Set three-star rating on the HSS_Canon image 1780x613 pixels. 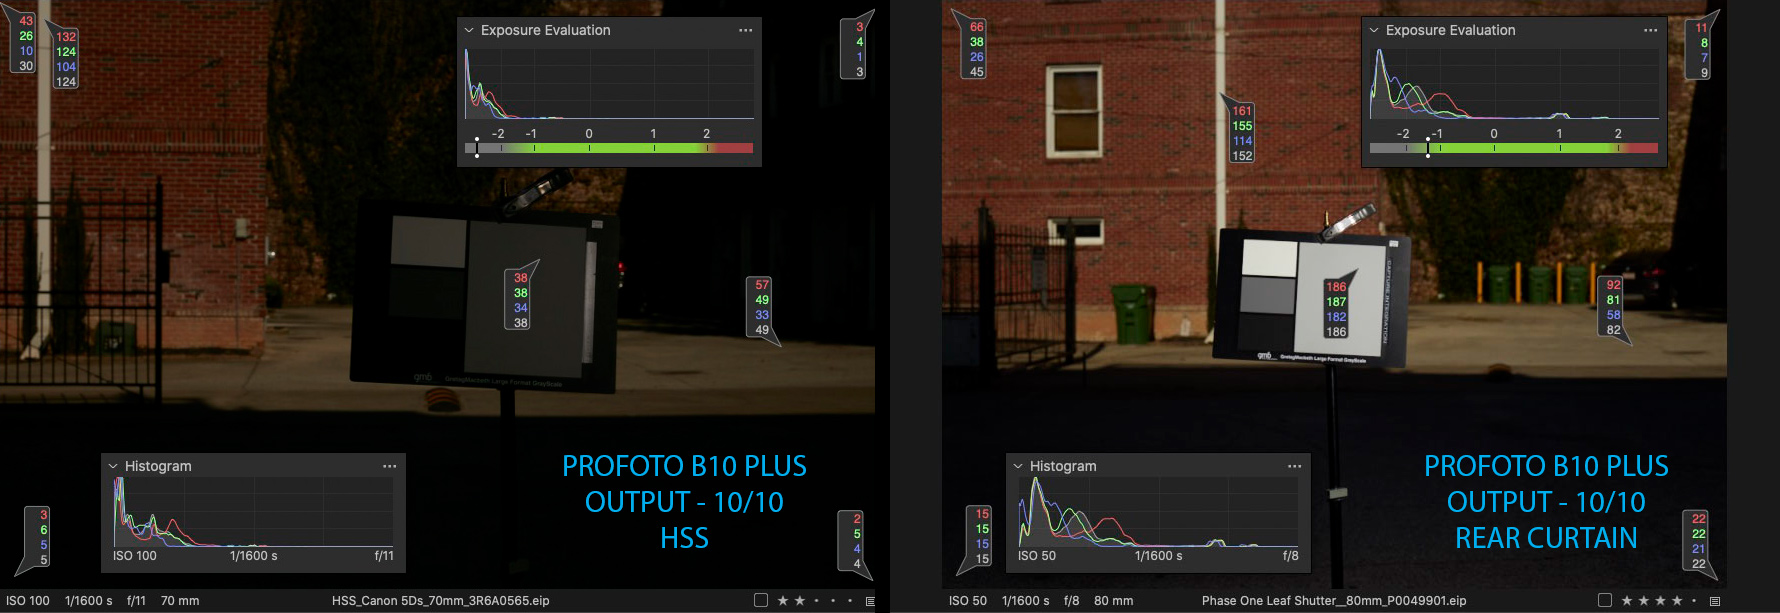pyautogui.click(x=816, y=601)
